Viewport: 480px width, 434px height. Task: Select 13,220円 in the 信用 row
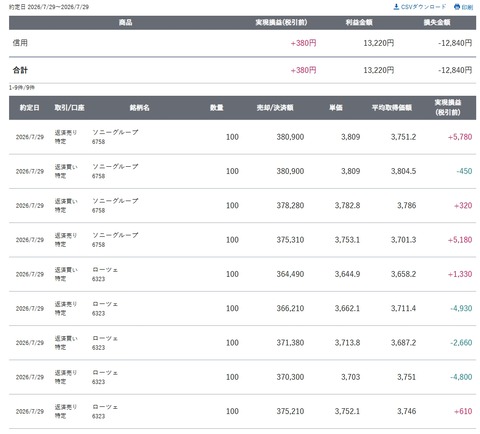coord(378,43)
